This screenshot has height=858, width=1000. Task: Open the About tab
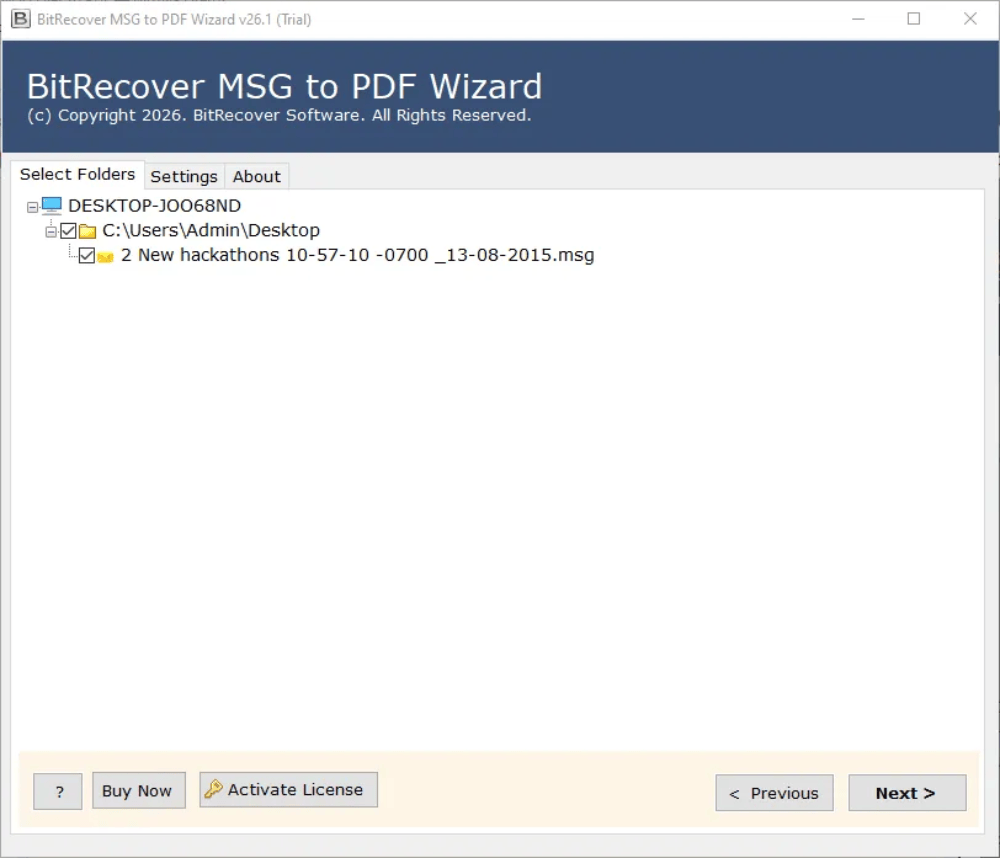pos(256,176)
